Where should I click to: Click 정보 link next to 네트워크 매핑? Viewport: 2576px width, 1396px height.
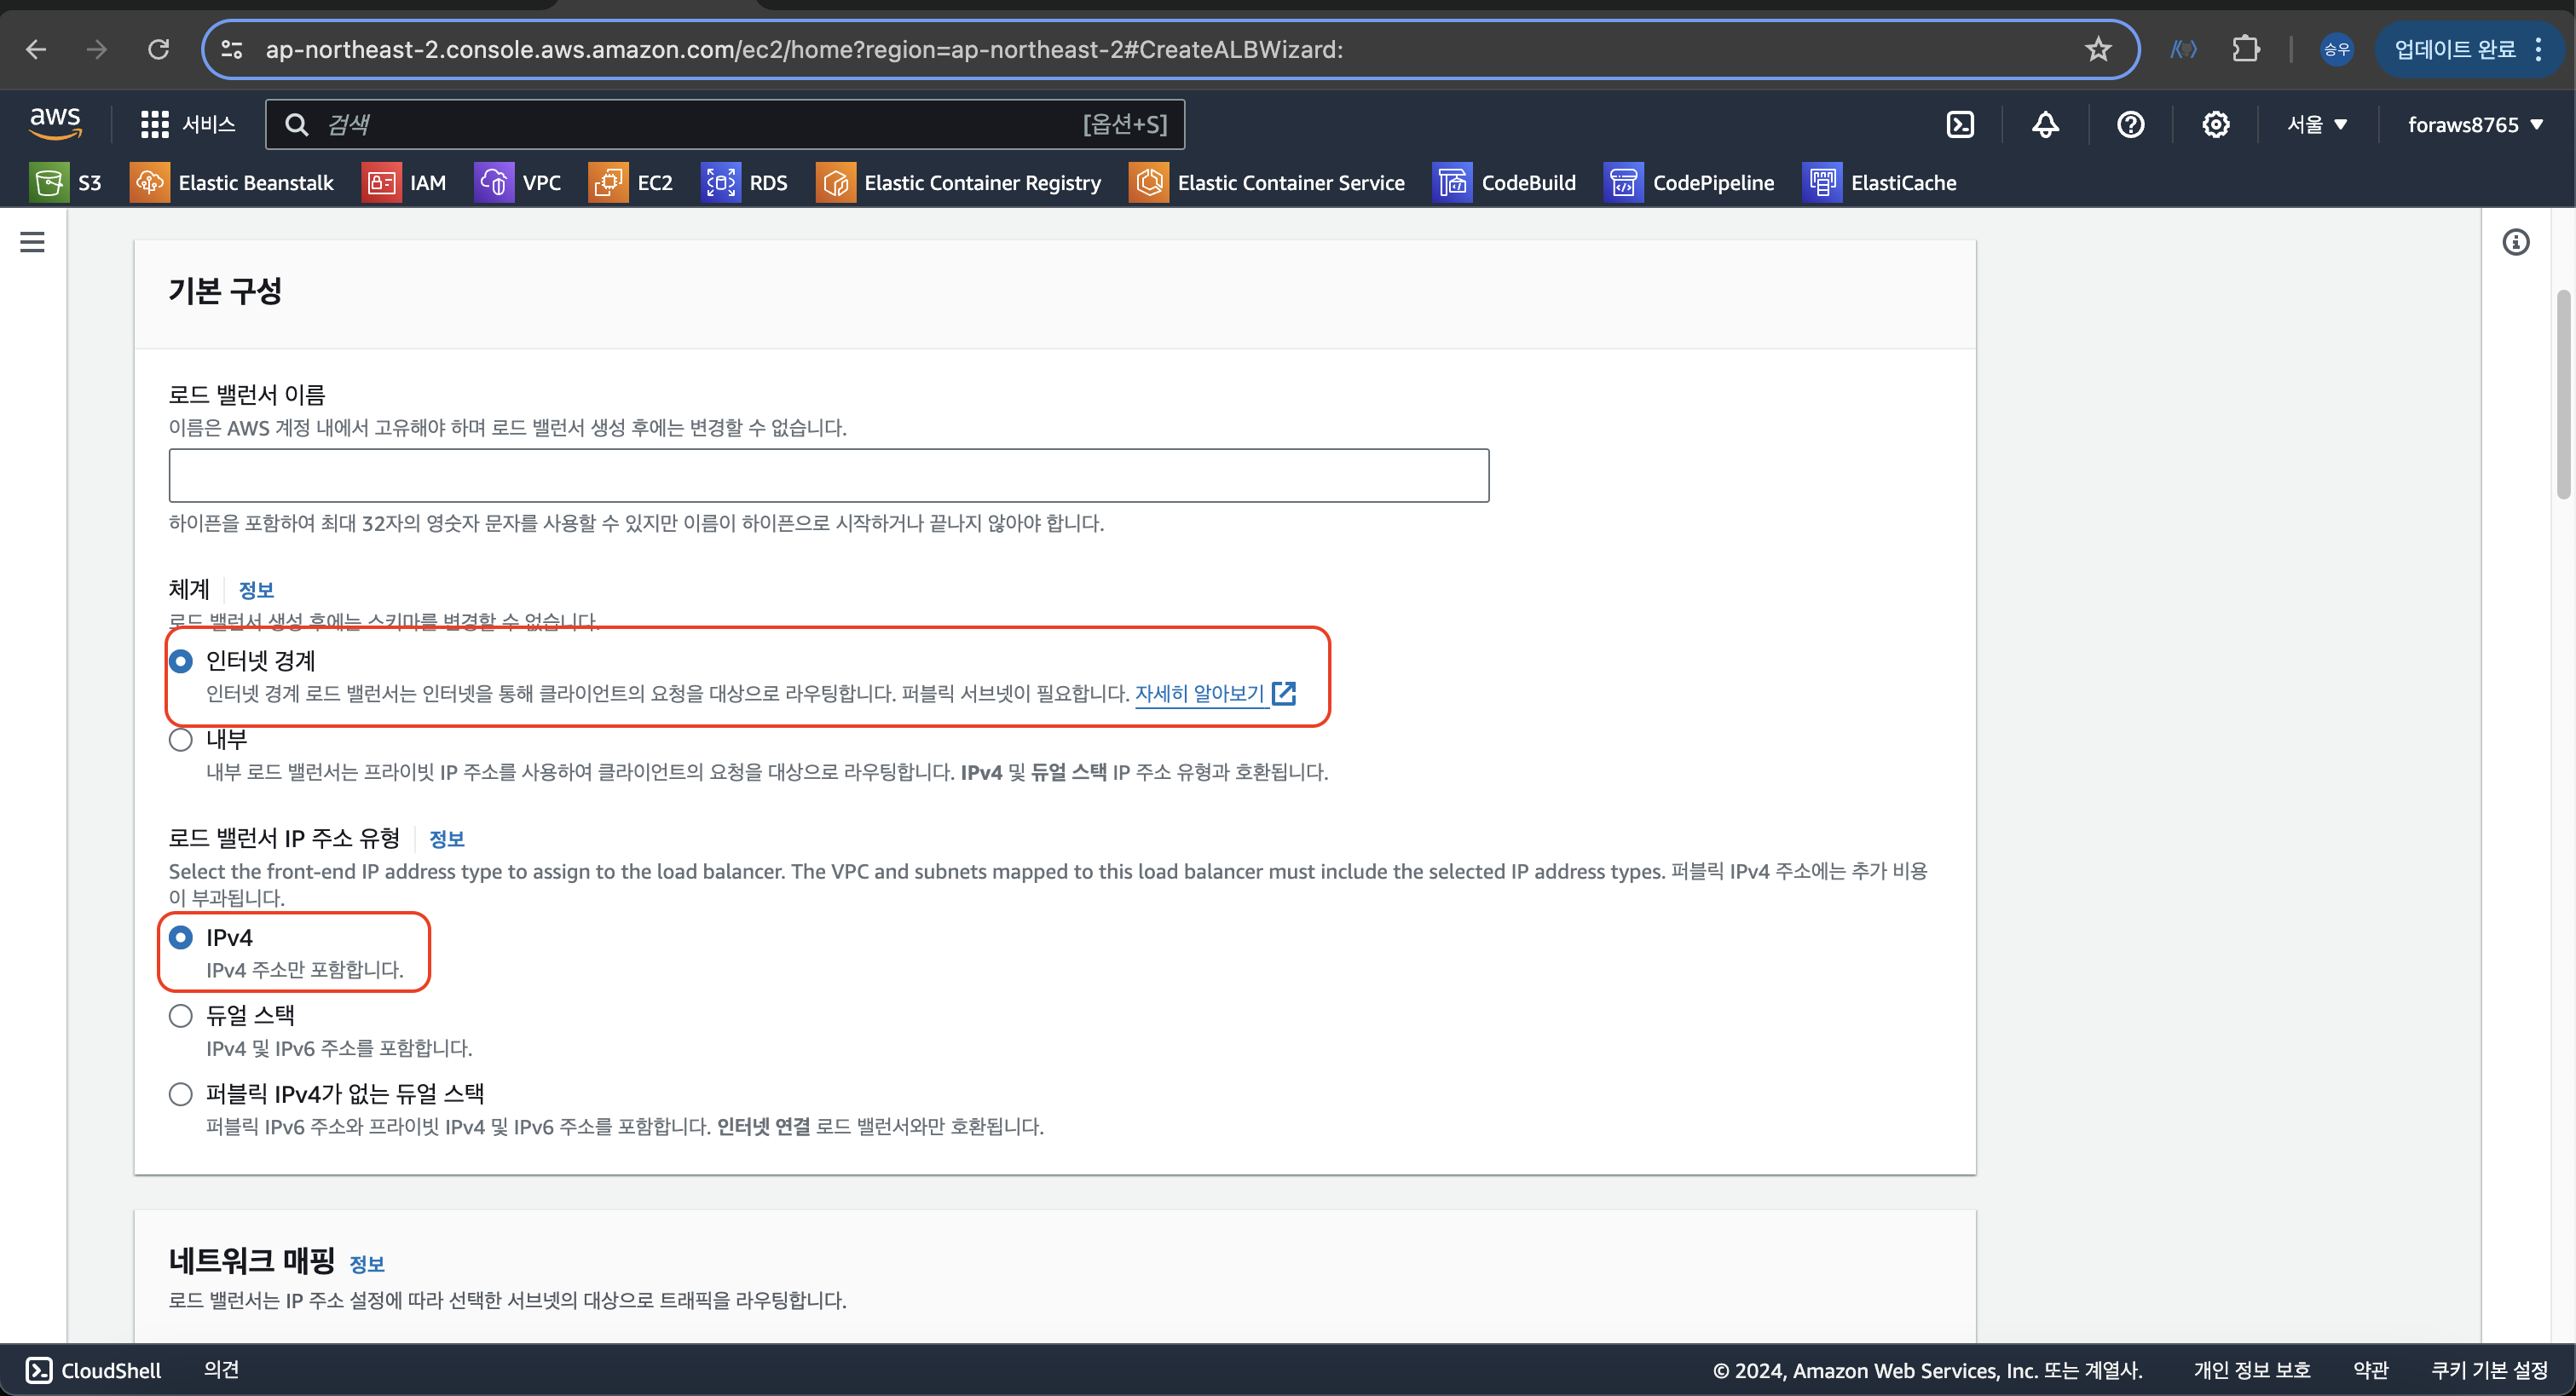[x=366, y=1264]
